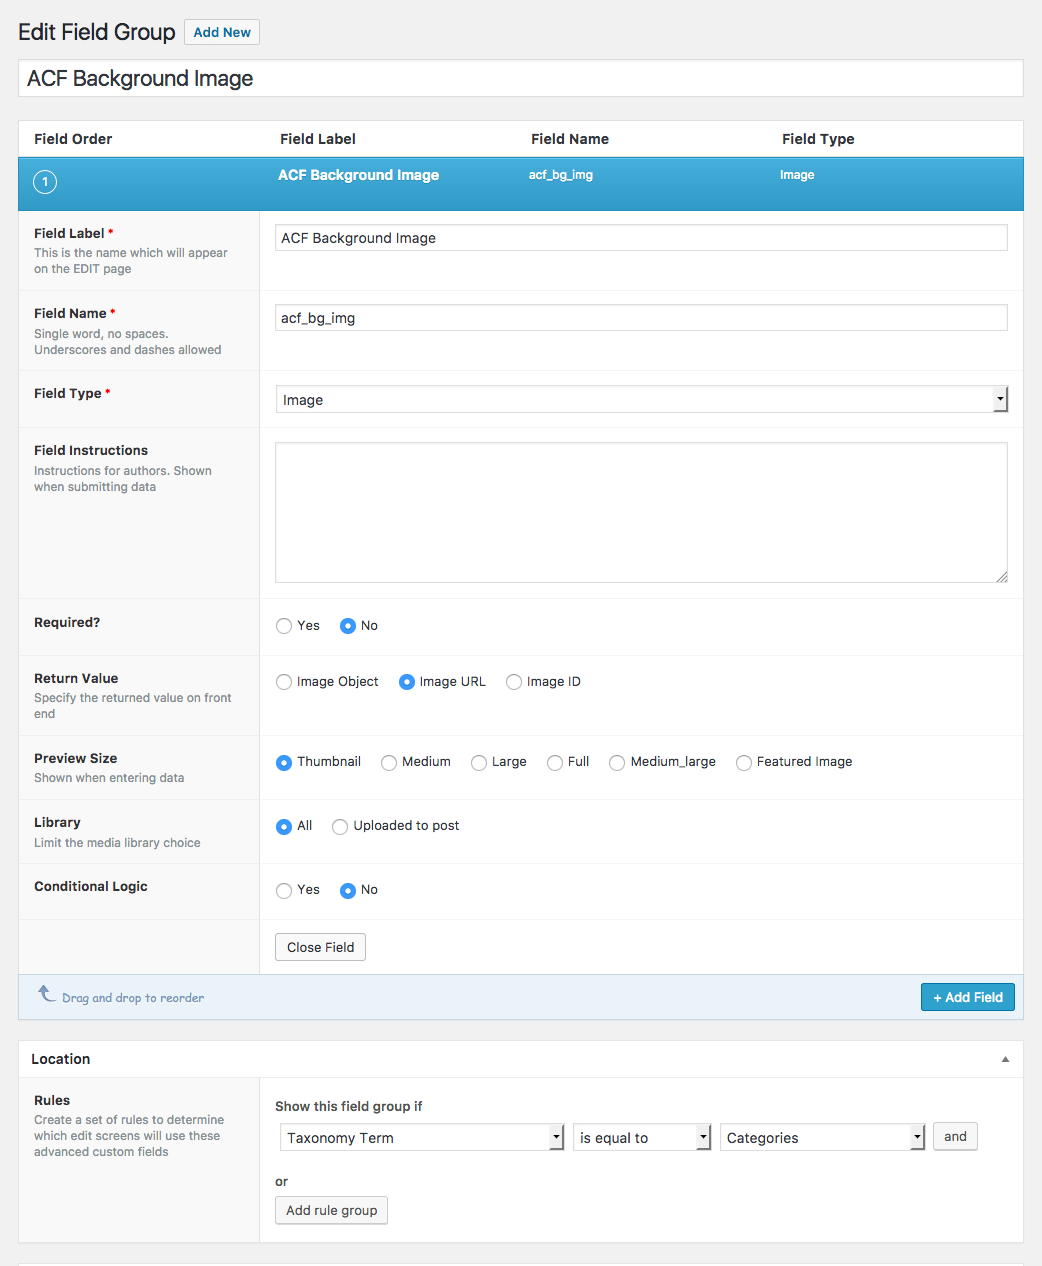
Task: Choose Image ID as return value
Action: coord(514,682)
